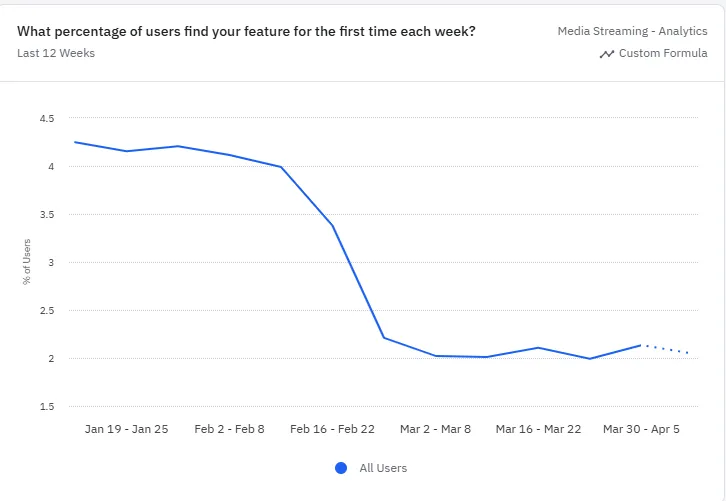Viewport: 726px width, 501px height.
Task: Click the Custom Formula label
Action: click(663, 53)
